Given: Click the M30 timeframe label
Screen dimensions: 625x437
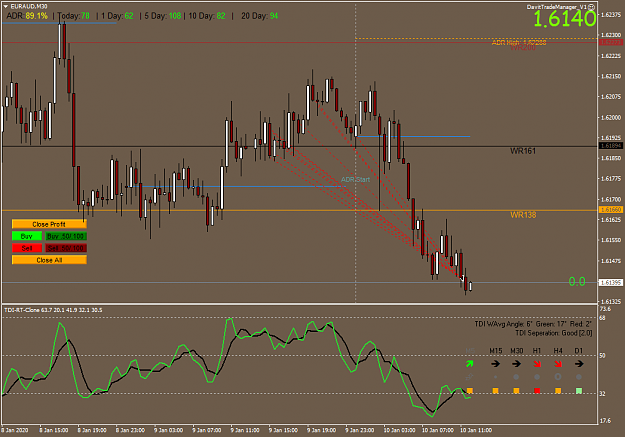Looking at the screenshot, I should coord(517,351).
